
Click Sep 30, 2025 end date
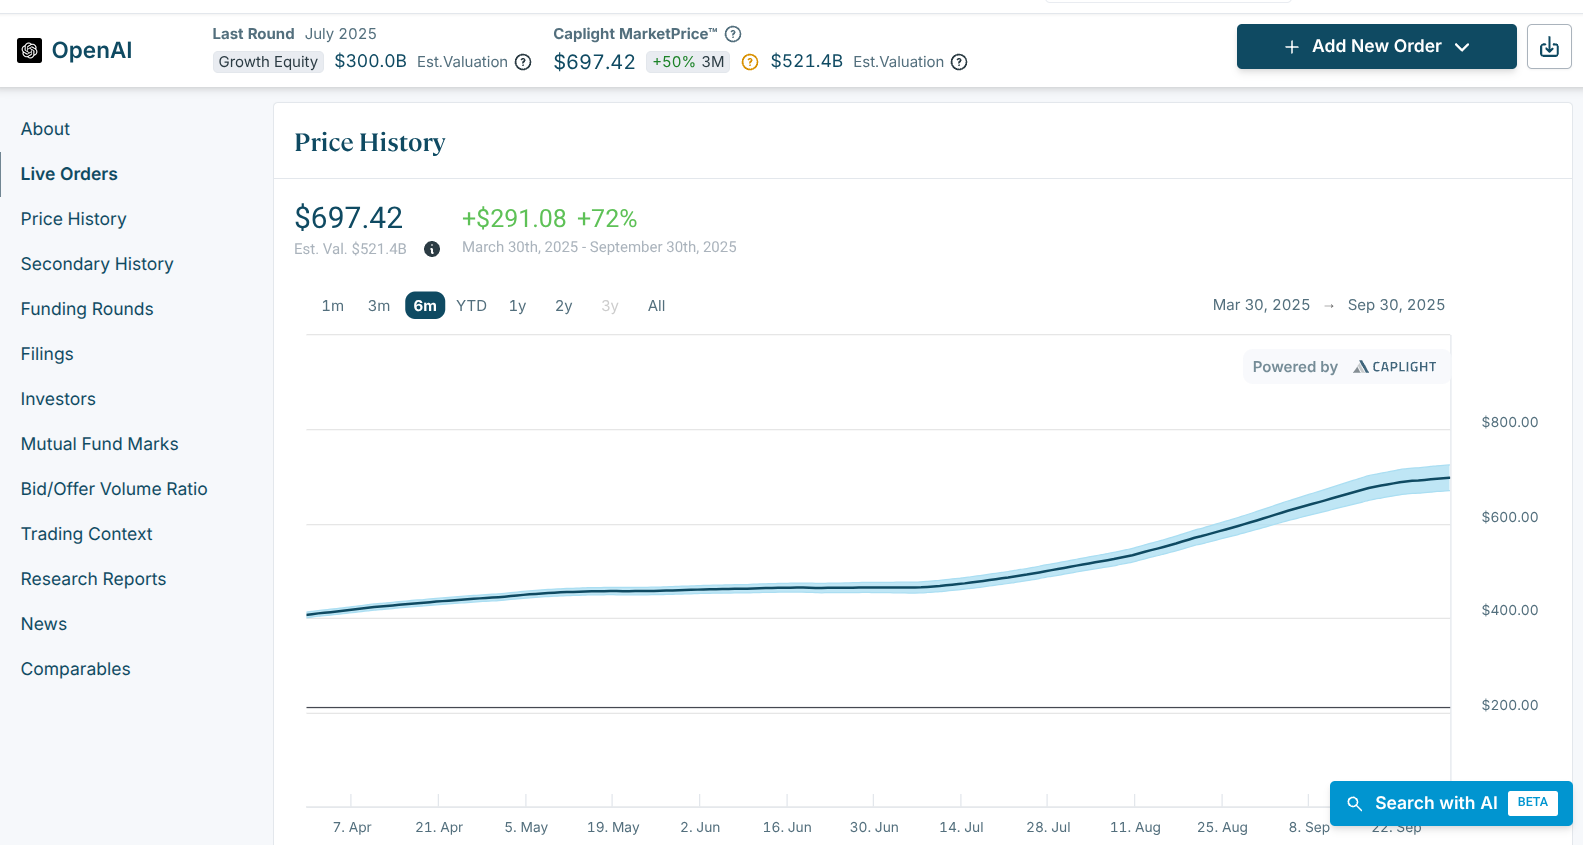coord(1396,305)
